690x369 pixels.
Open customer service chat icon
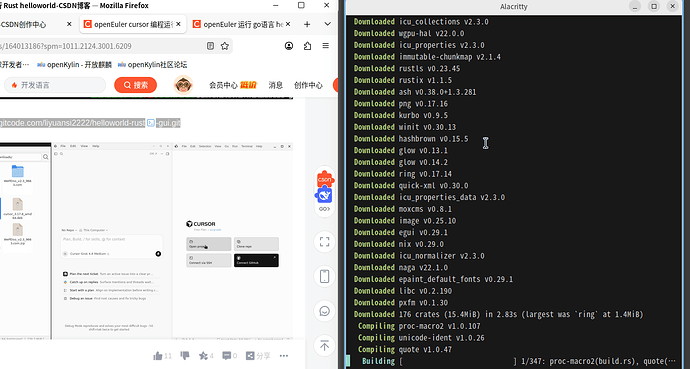[324, 311]
